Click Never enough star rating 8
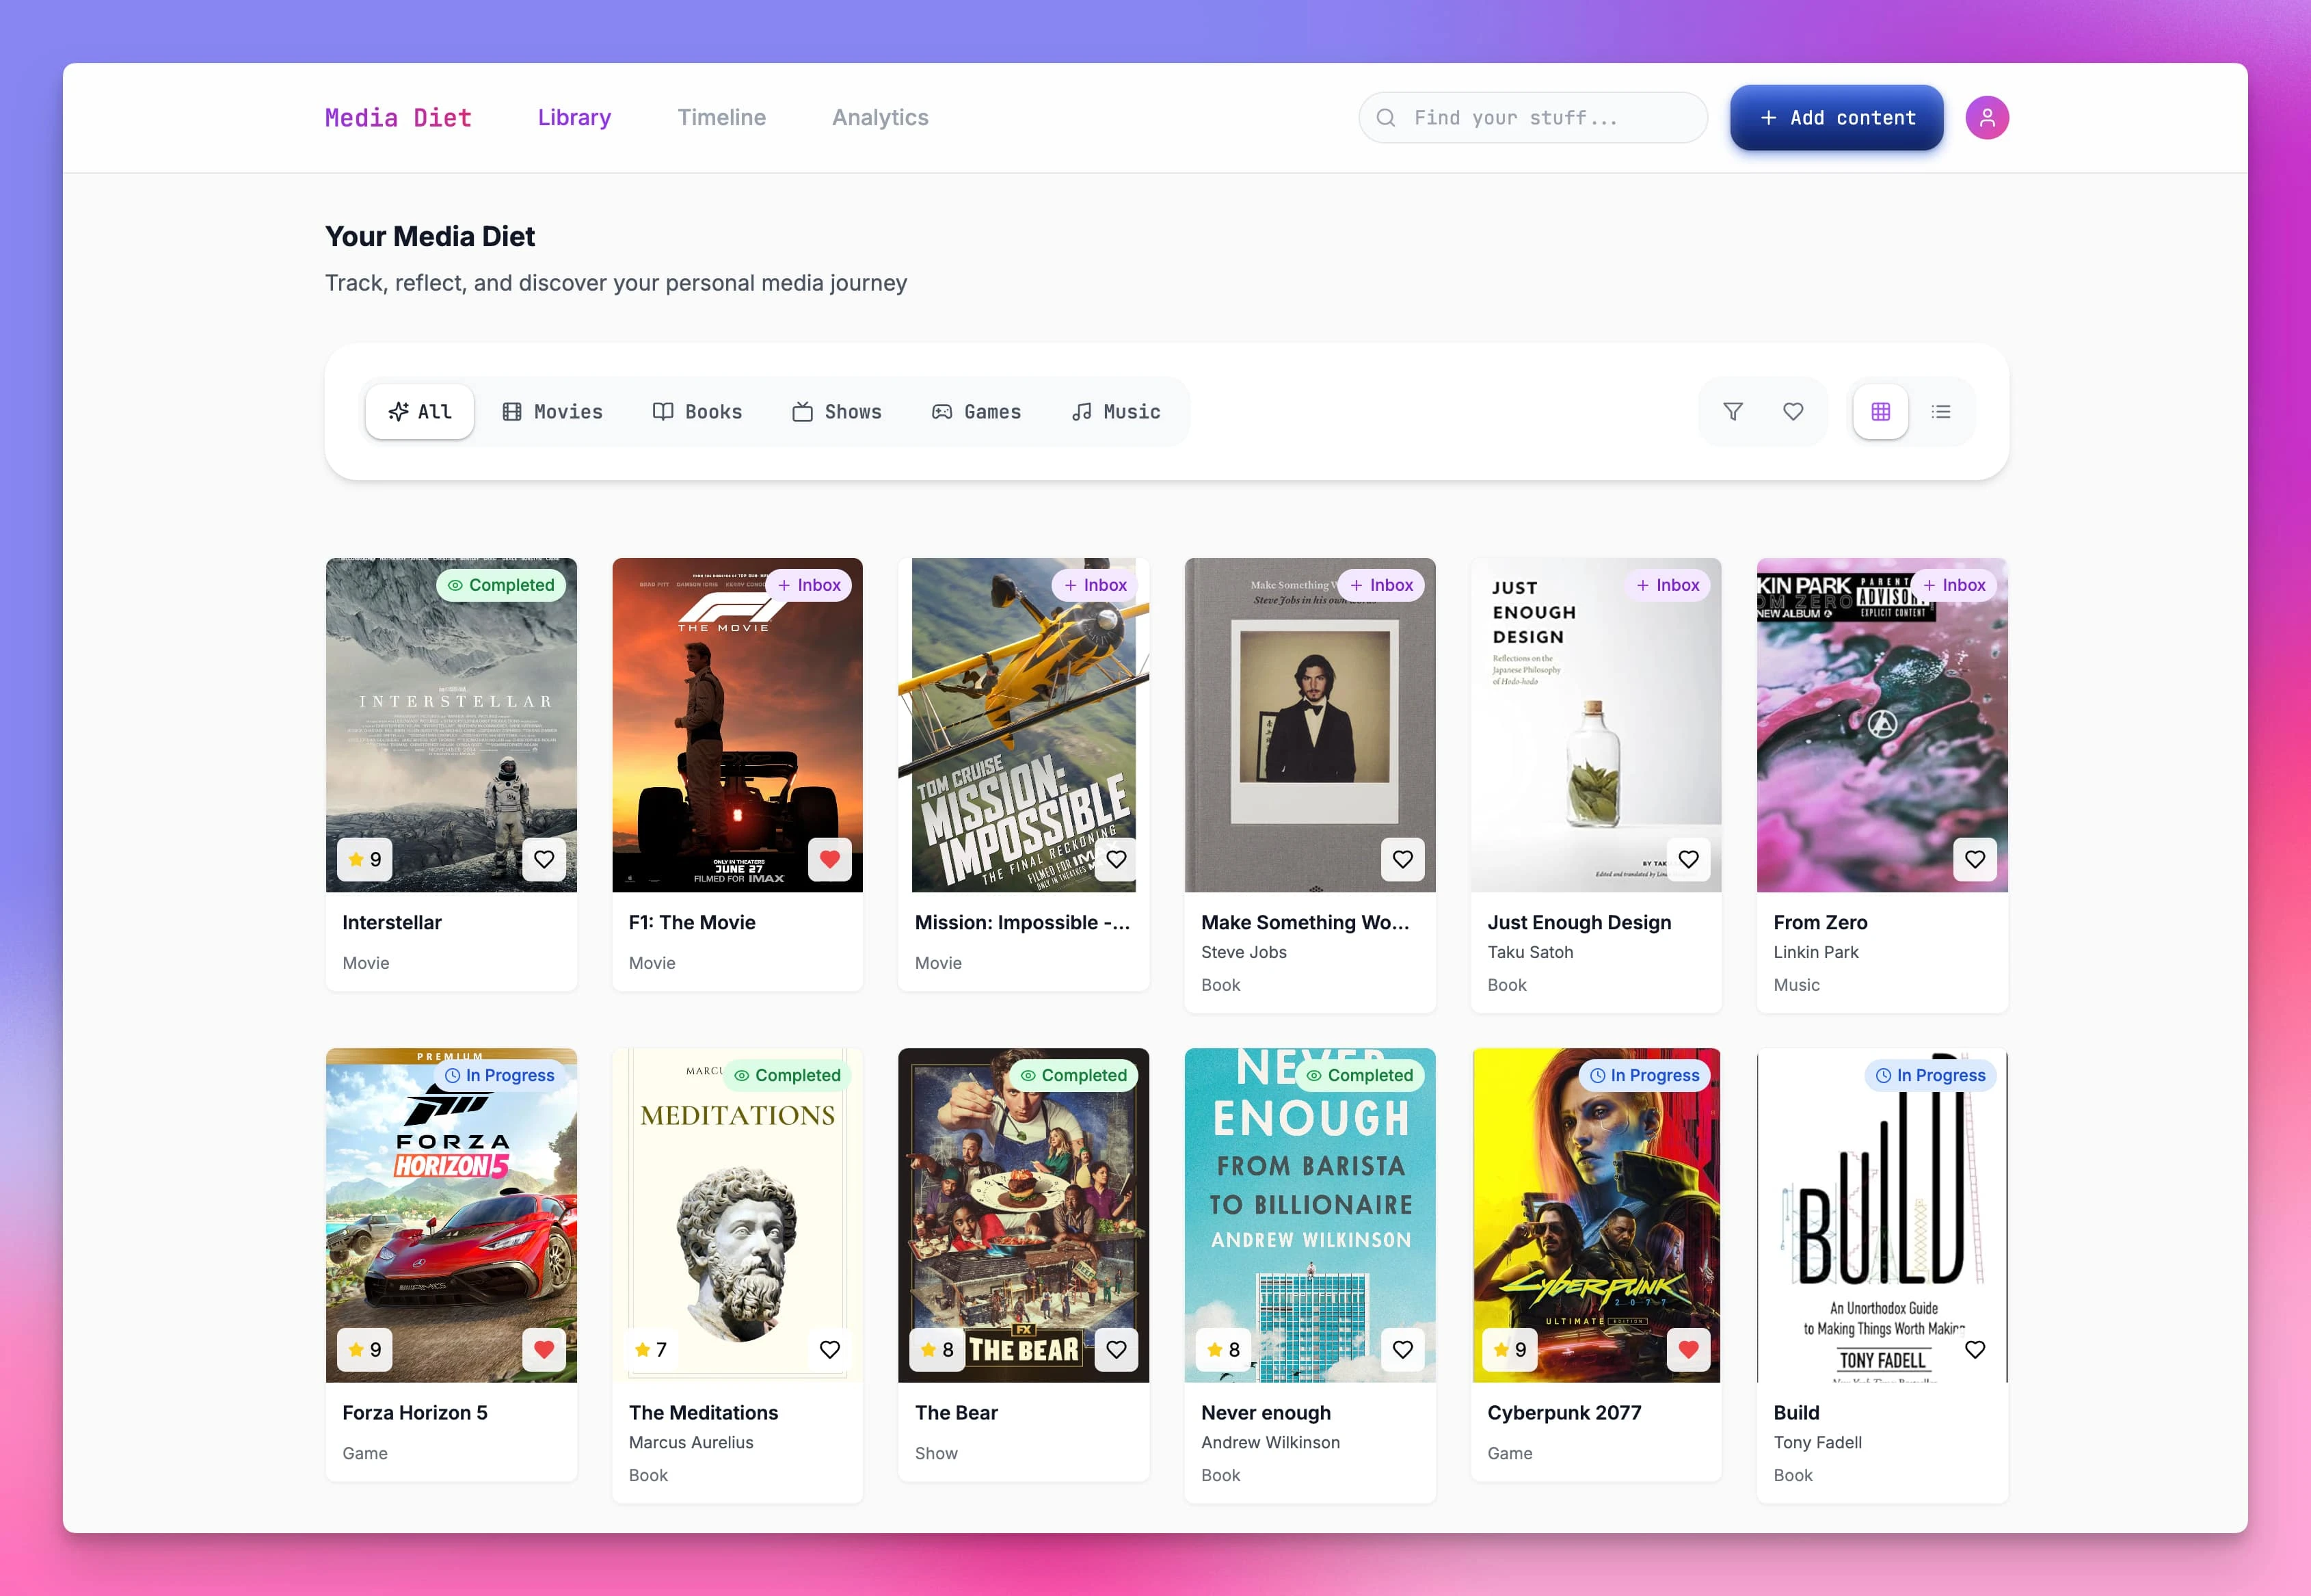This screenshot has width=2311, height=1596. click(x=1223, y=1349)
